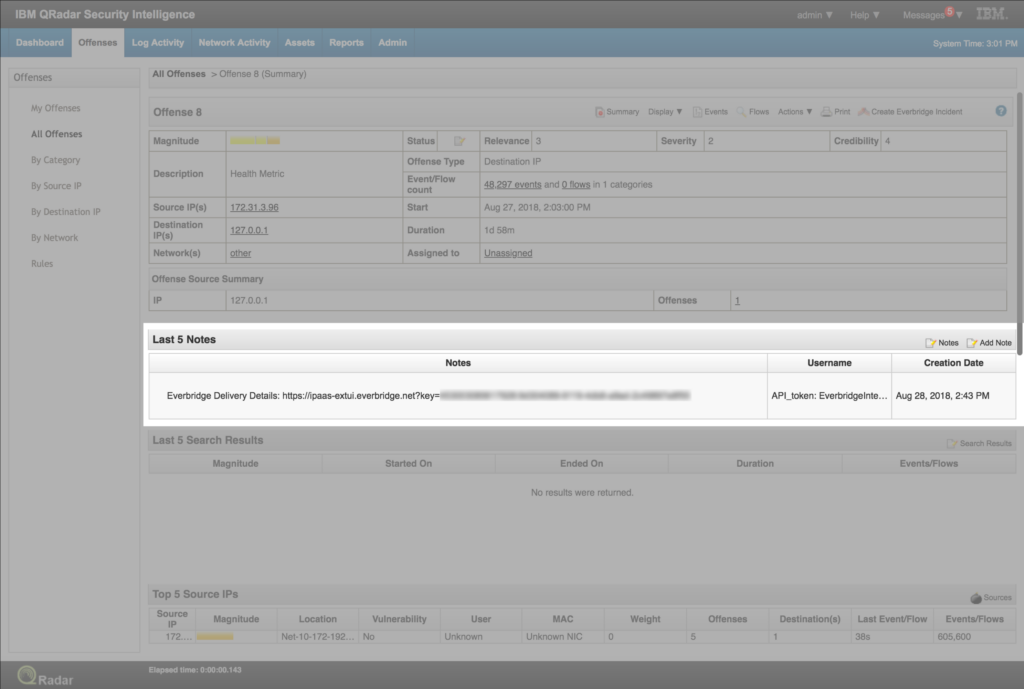
Task: Open source IP 172.31.3.96 link
Action: (x=254, y=208)
